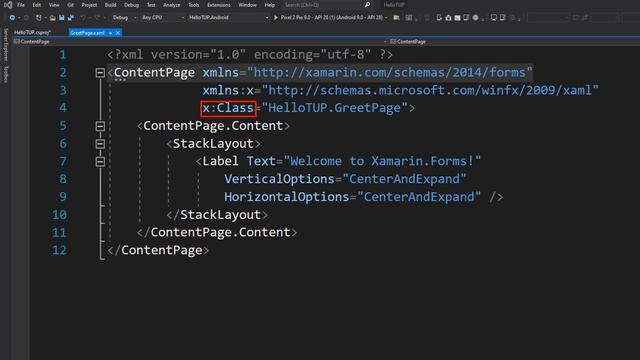Click the HorizontalOptions attribute

click(x=287, y=197)
